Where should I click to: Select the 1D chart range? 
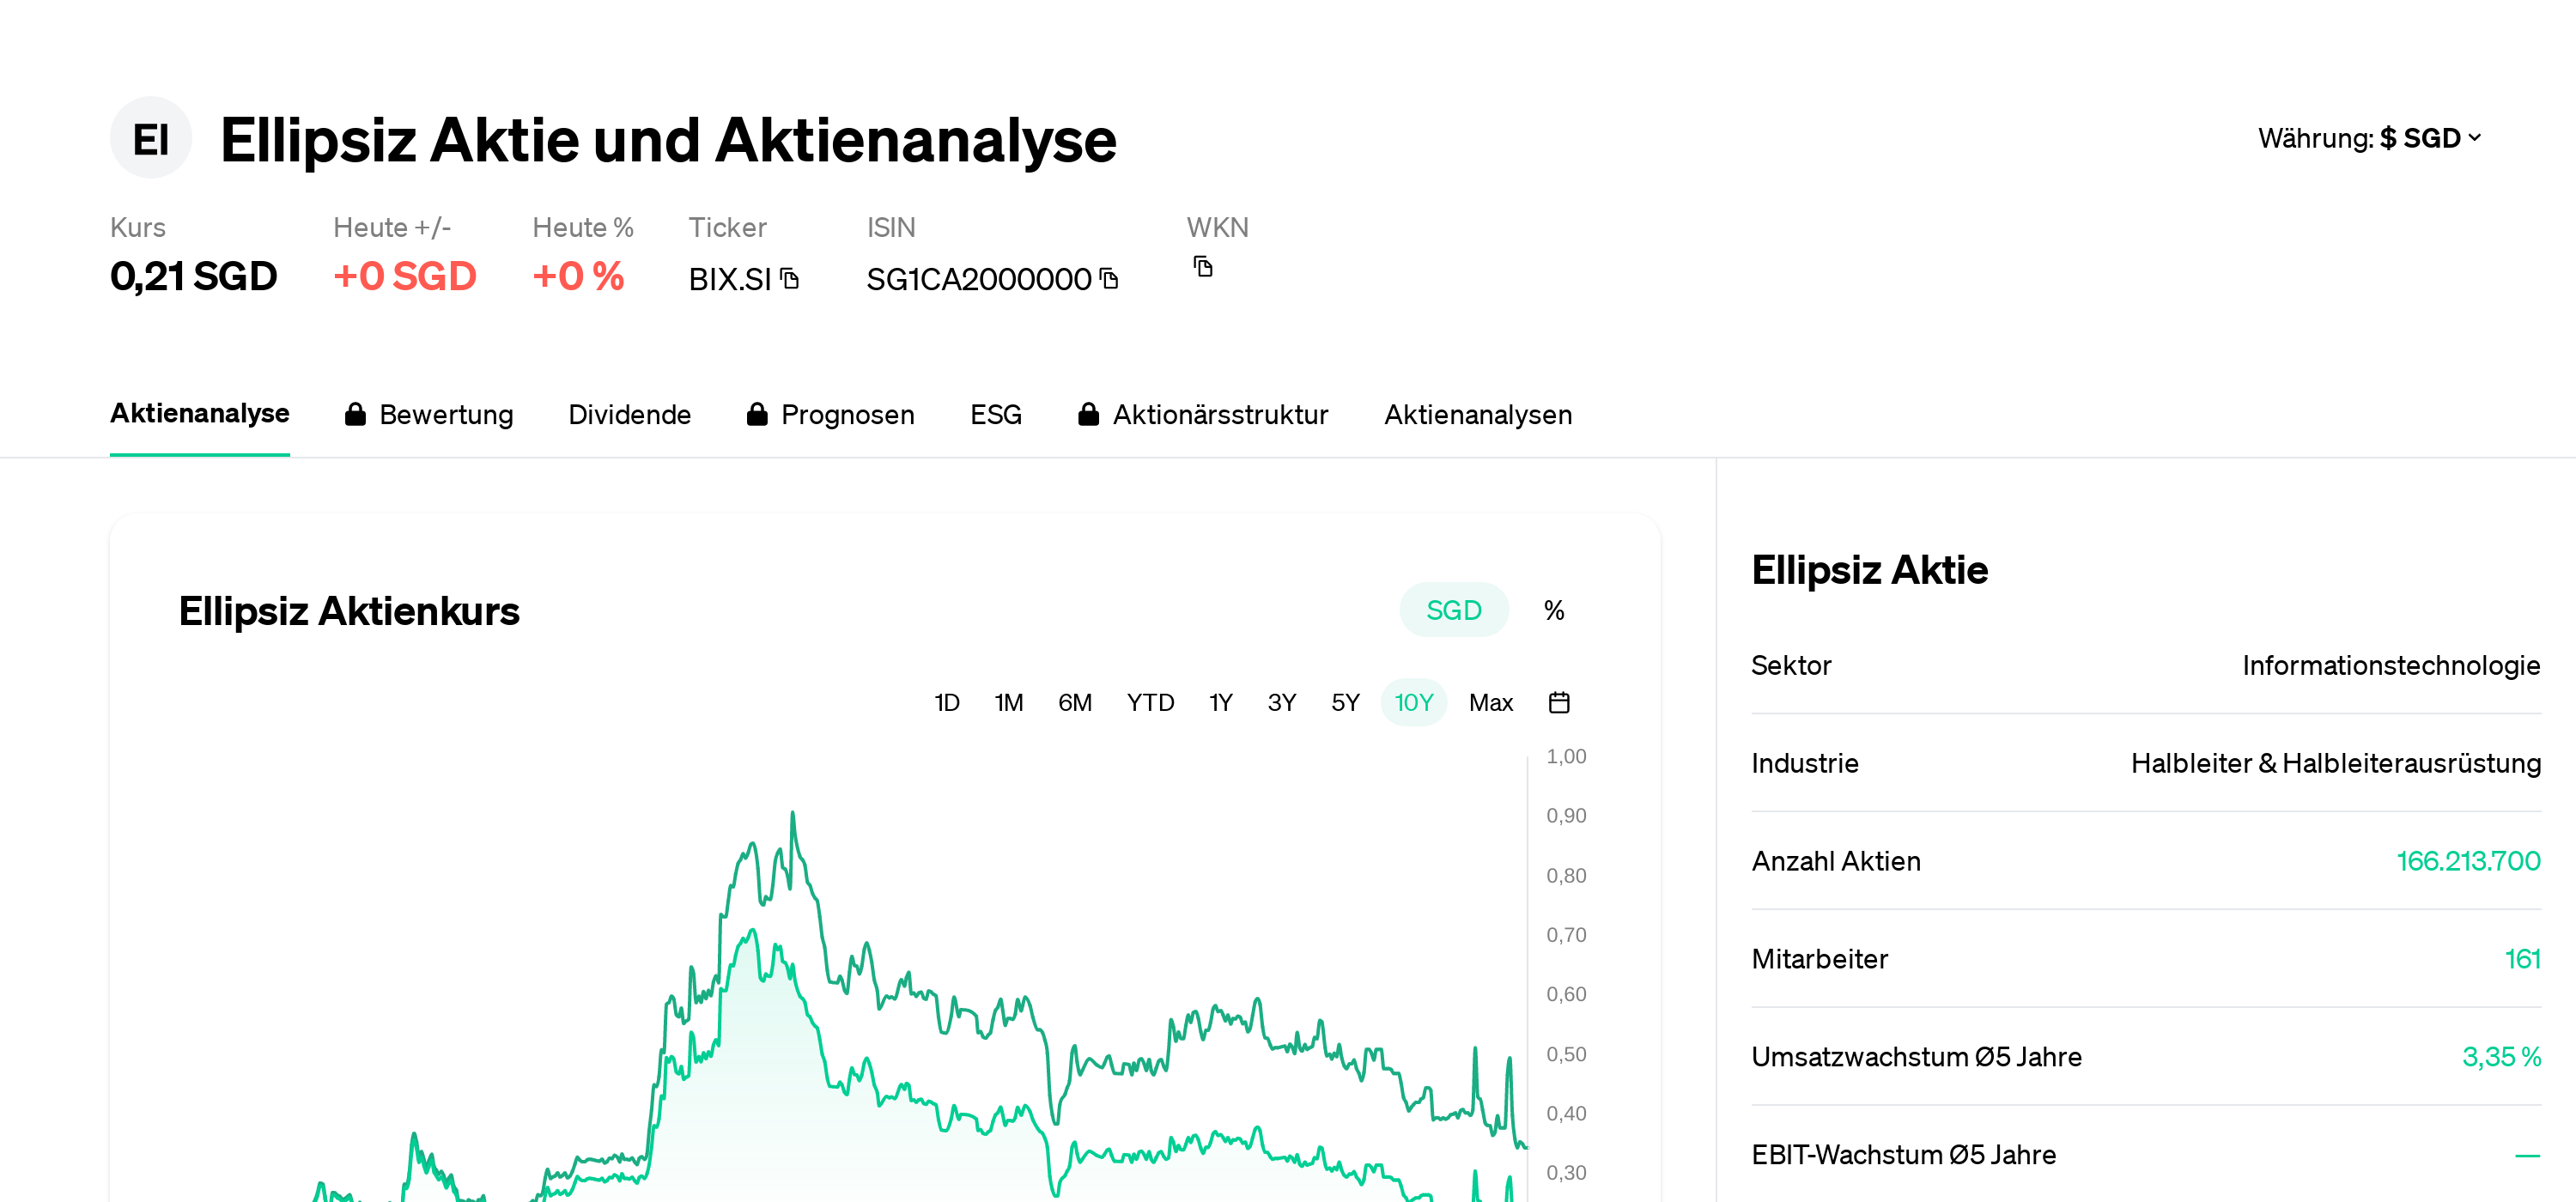point(946,702)
